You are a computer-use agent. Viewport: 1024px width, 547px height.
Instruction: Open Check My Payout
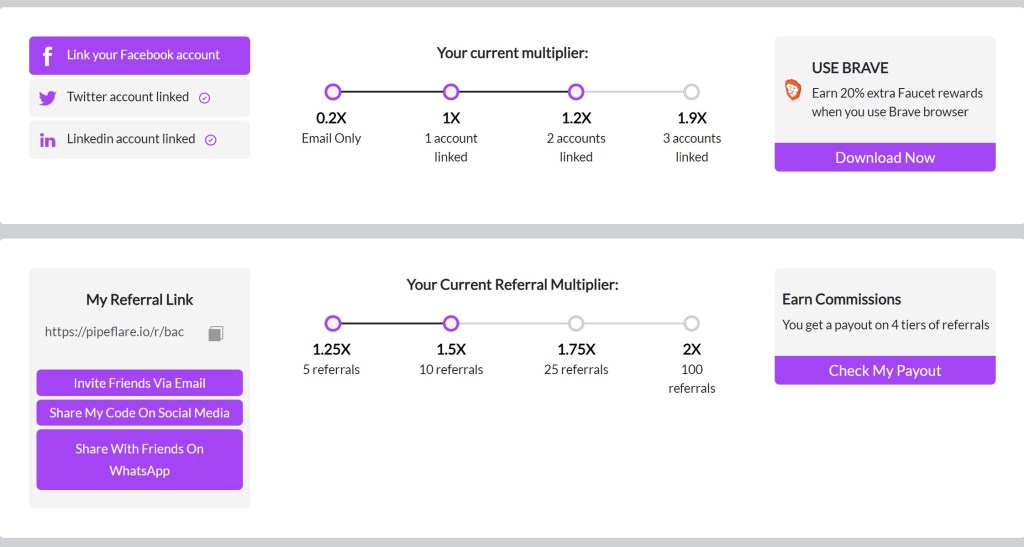[885, 370]
